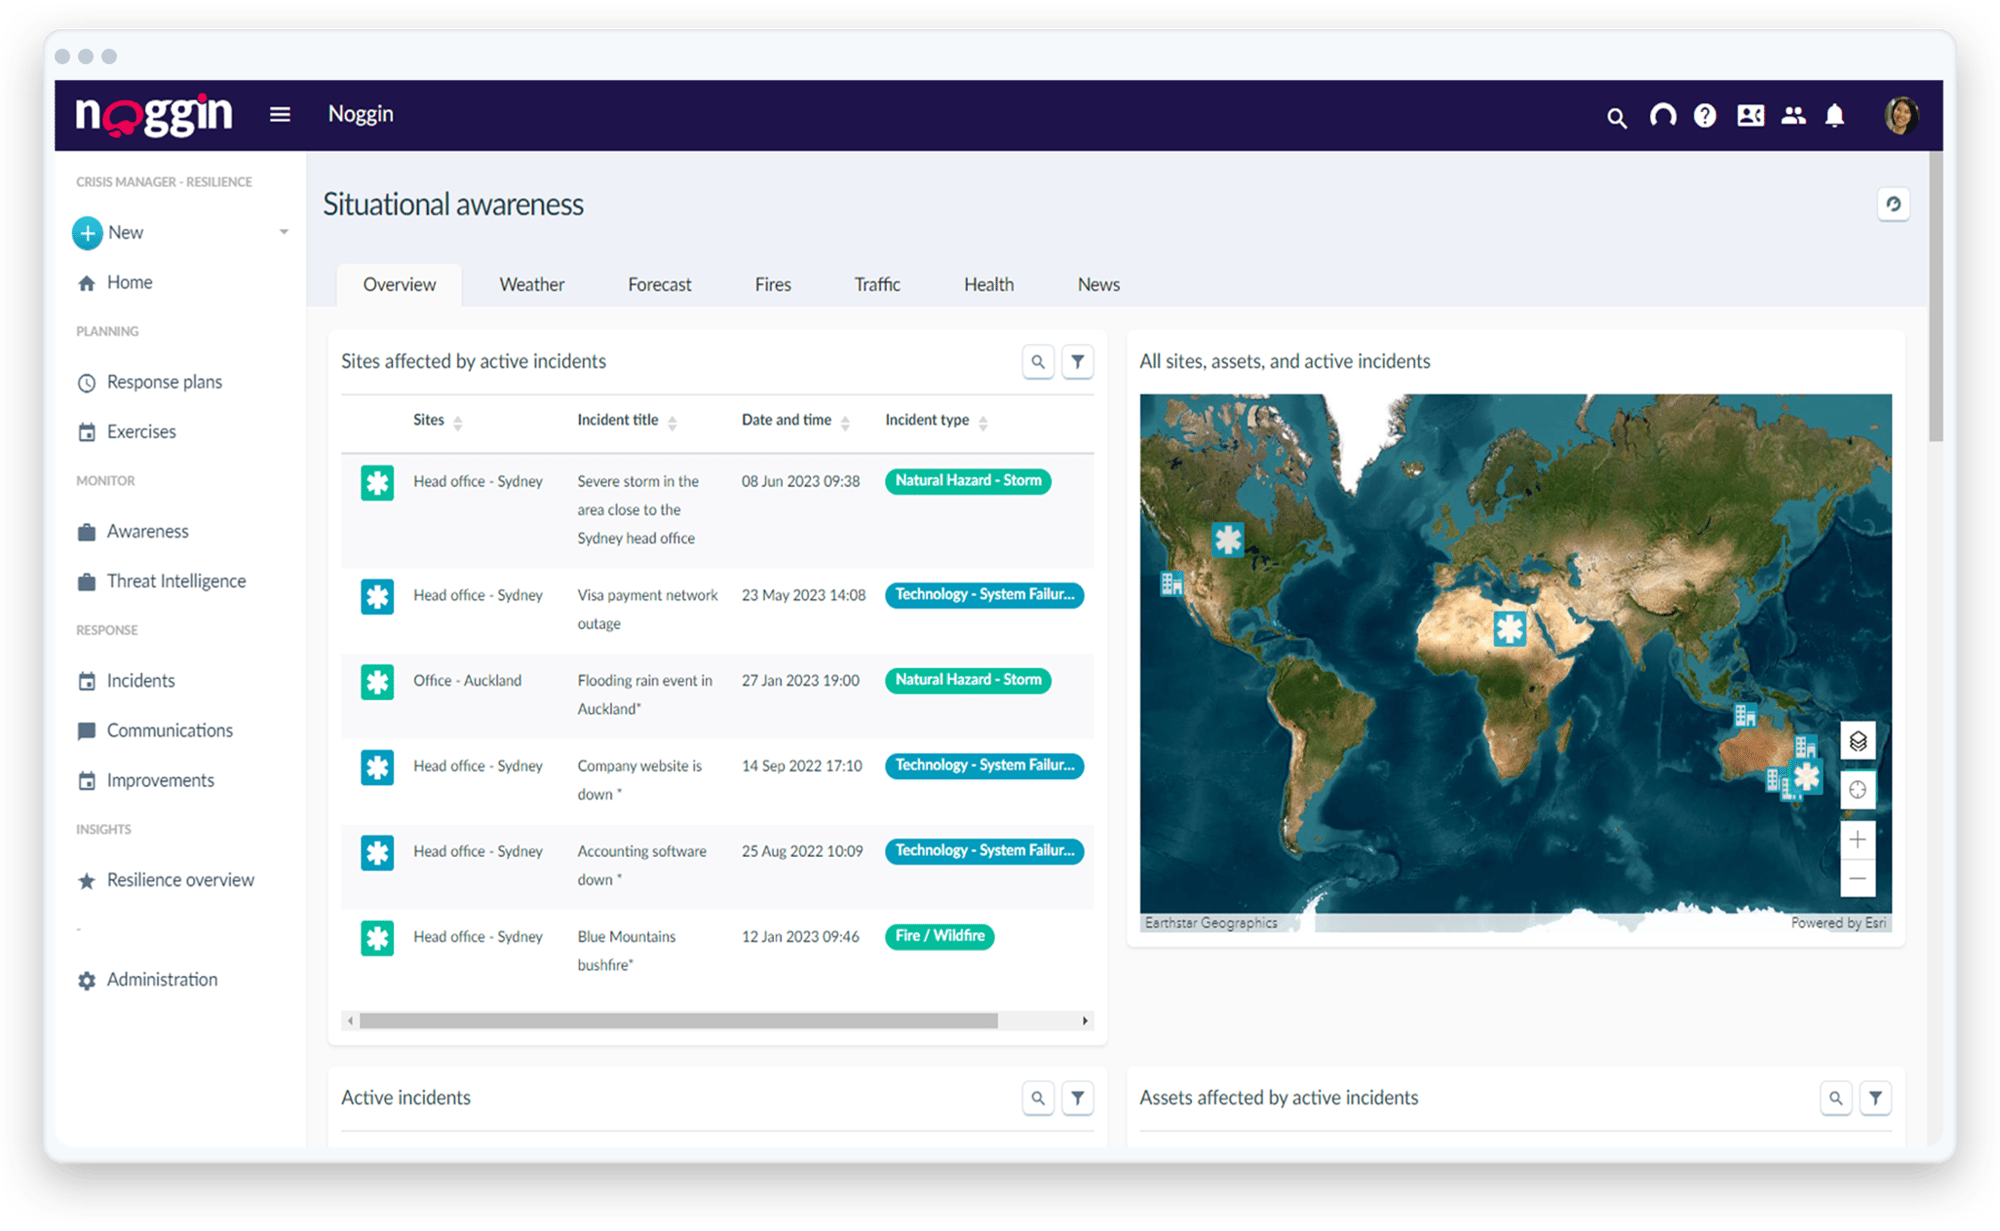Click the filter icon on Sites affected panel
The image size is (2000, 1231).
1077,362
